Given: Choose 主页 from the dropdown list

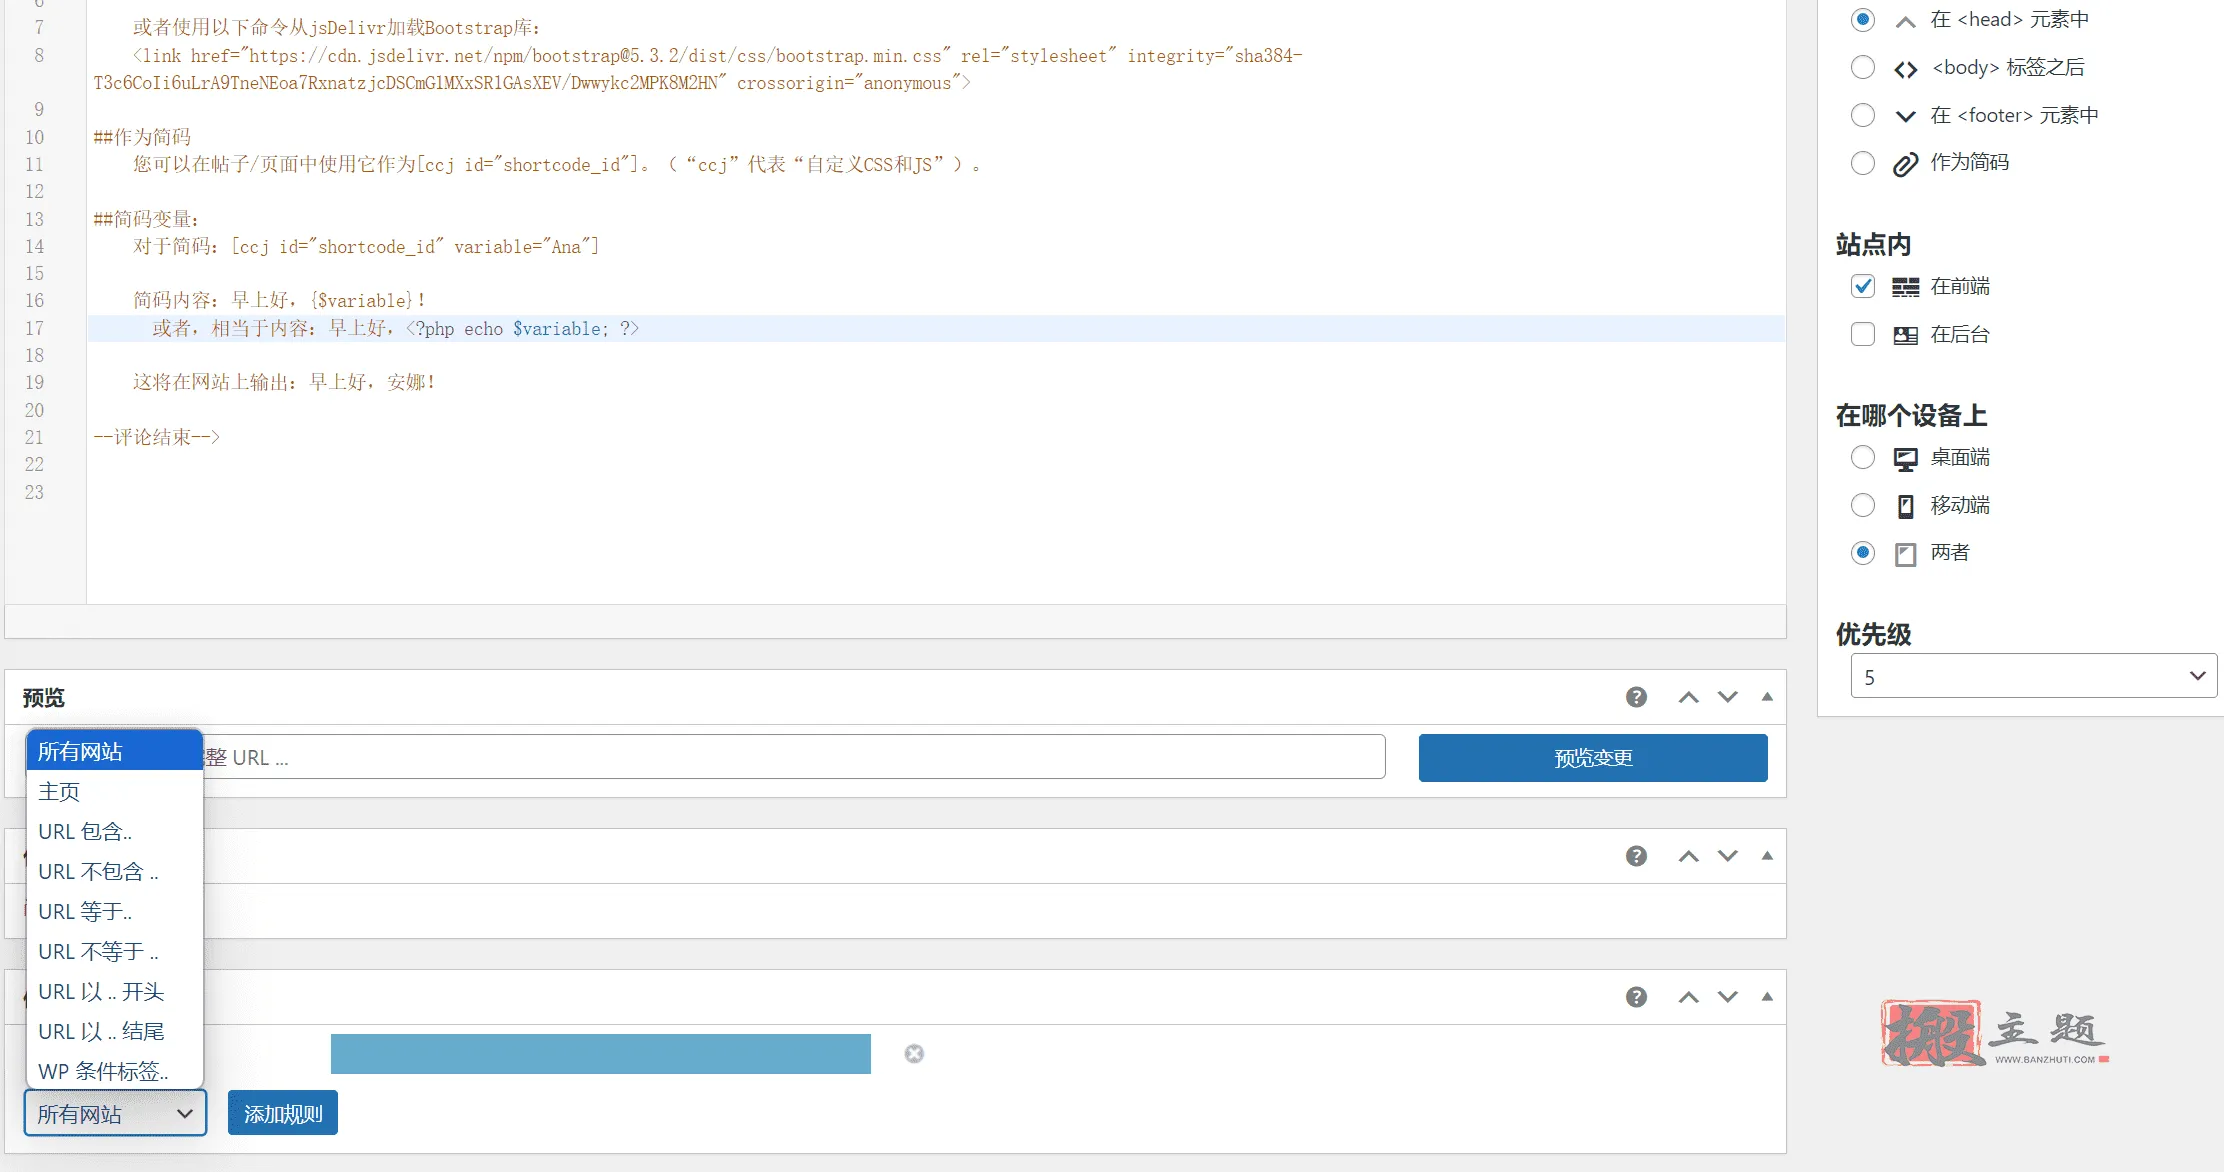Looking at the screenshot, I should pos(115,791).
